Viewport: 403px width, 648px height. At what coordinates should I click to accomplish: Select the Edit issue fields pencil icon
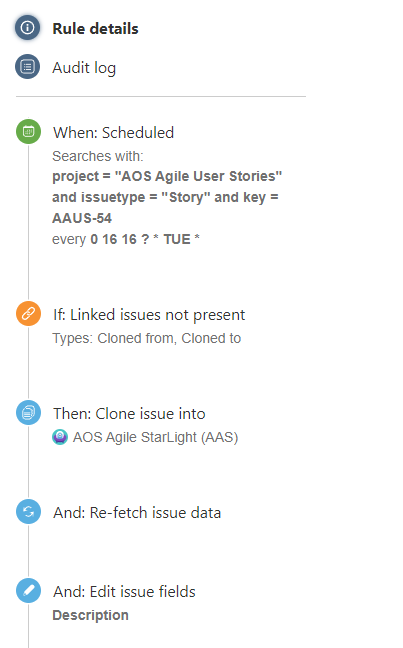pos(28,591)
